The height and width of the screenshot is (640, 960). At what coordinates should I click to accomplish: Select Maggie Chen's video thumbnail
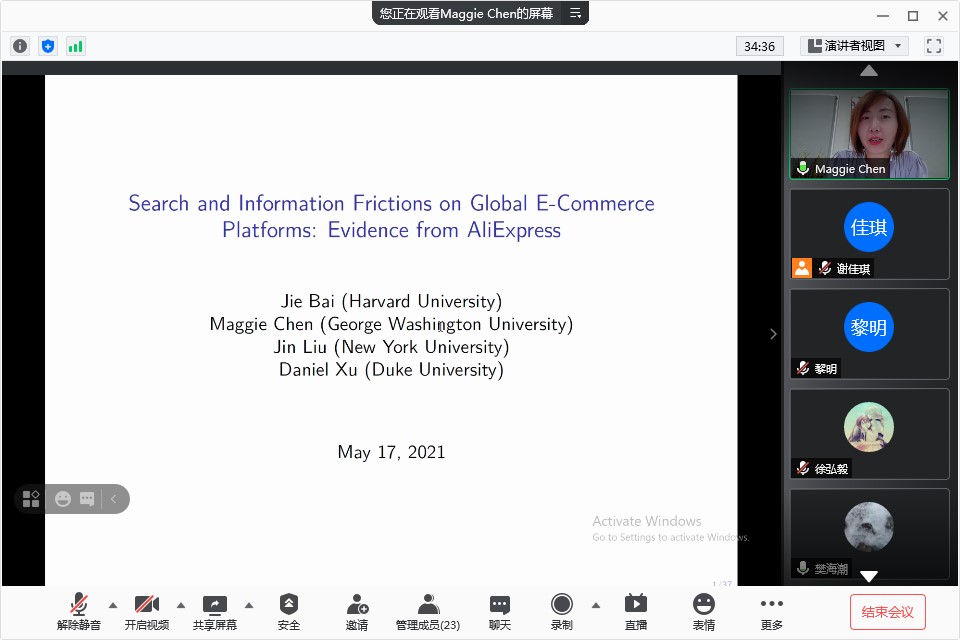coord(869,134)
